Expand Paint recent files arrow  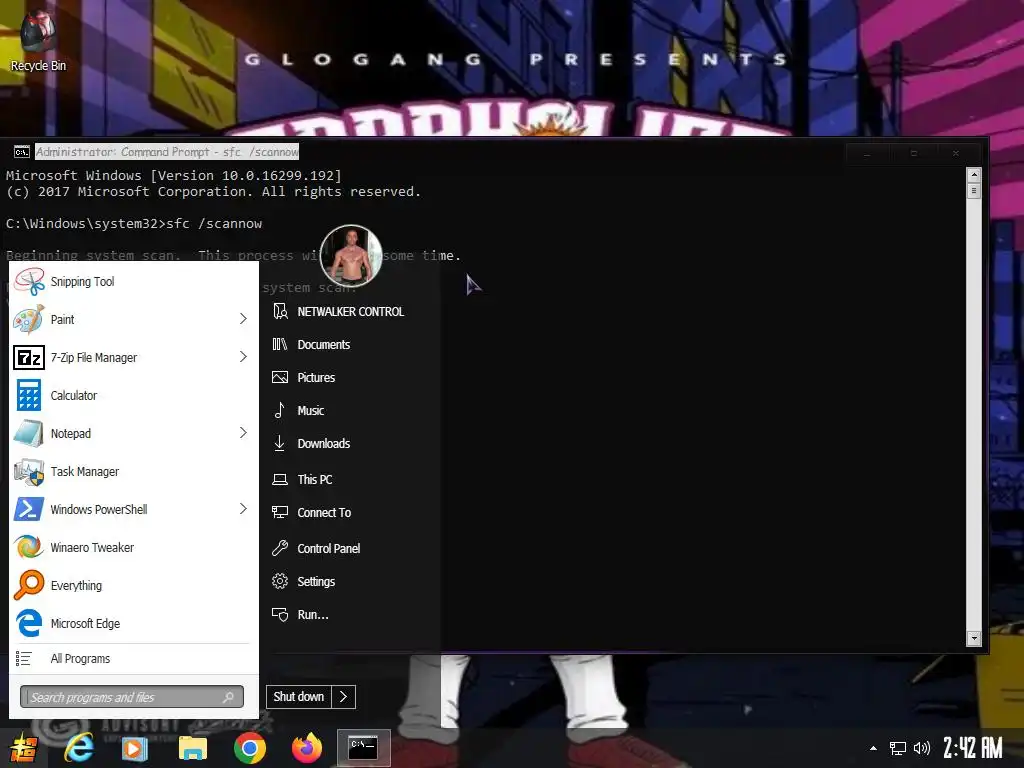[243, 319]
